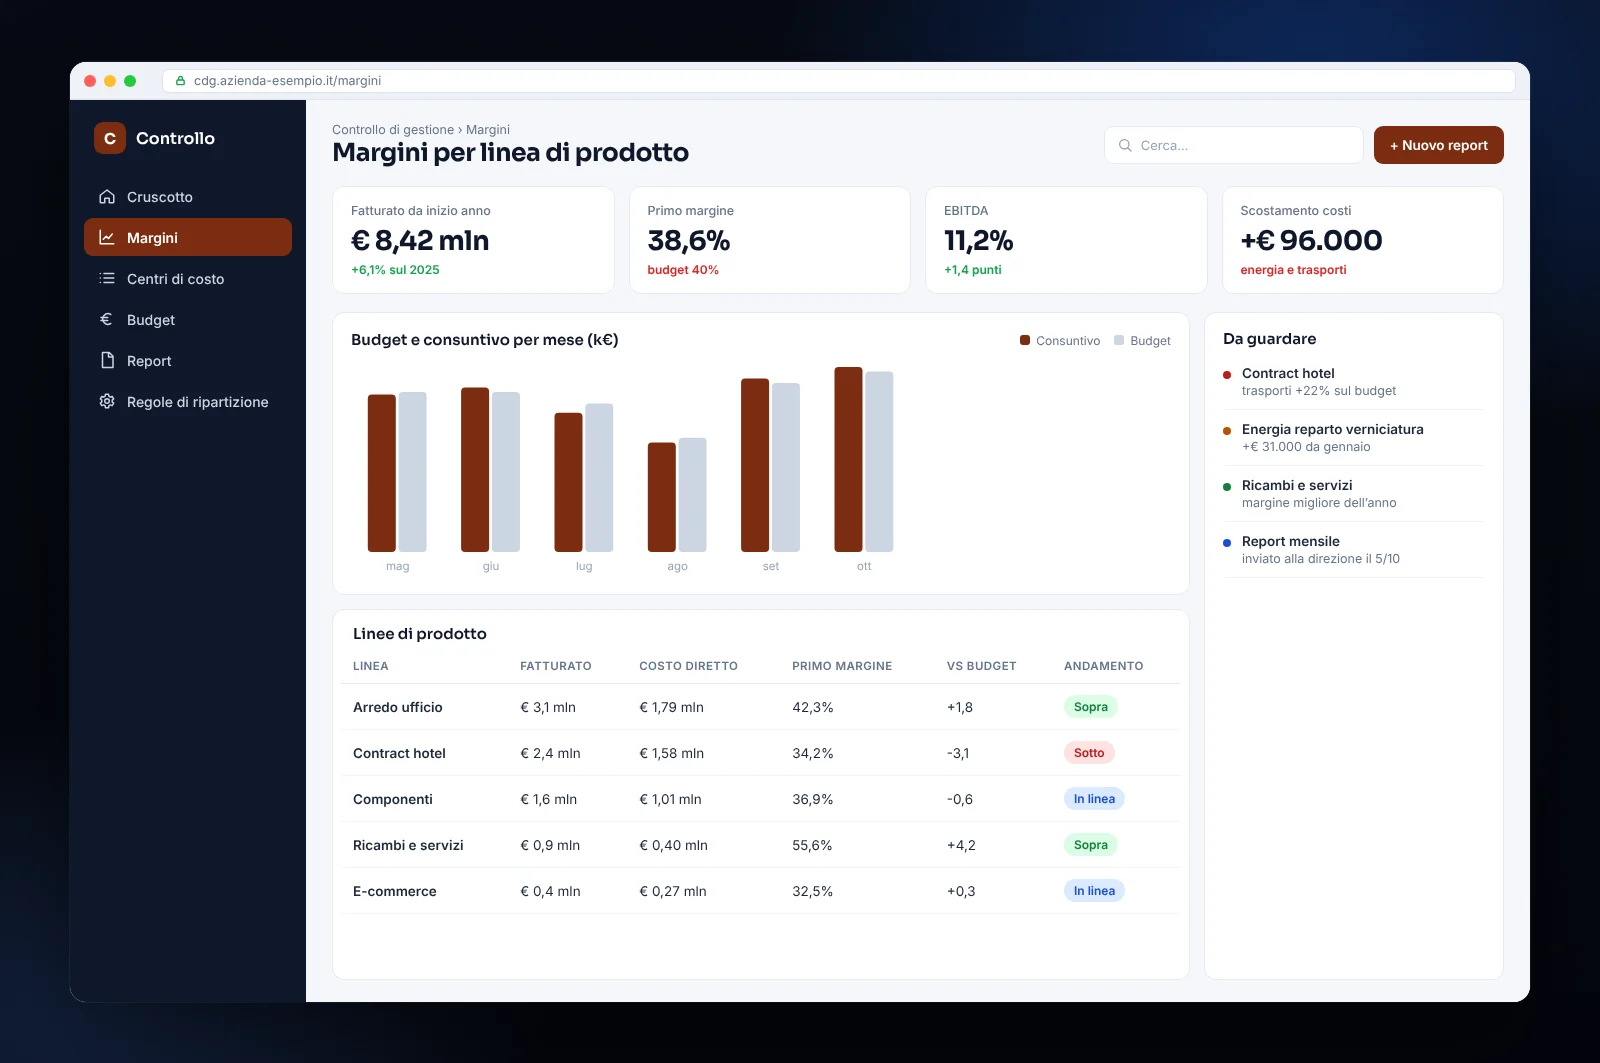Click the PRIMO MARGINE column header

pos(842,666)
